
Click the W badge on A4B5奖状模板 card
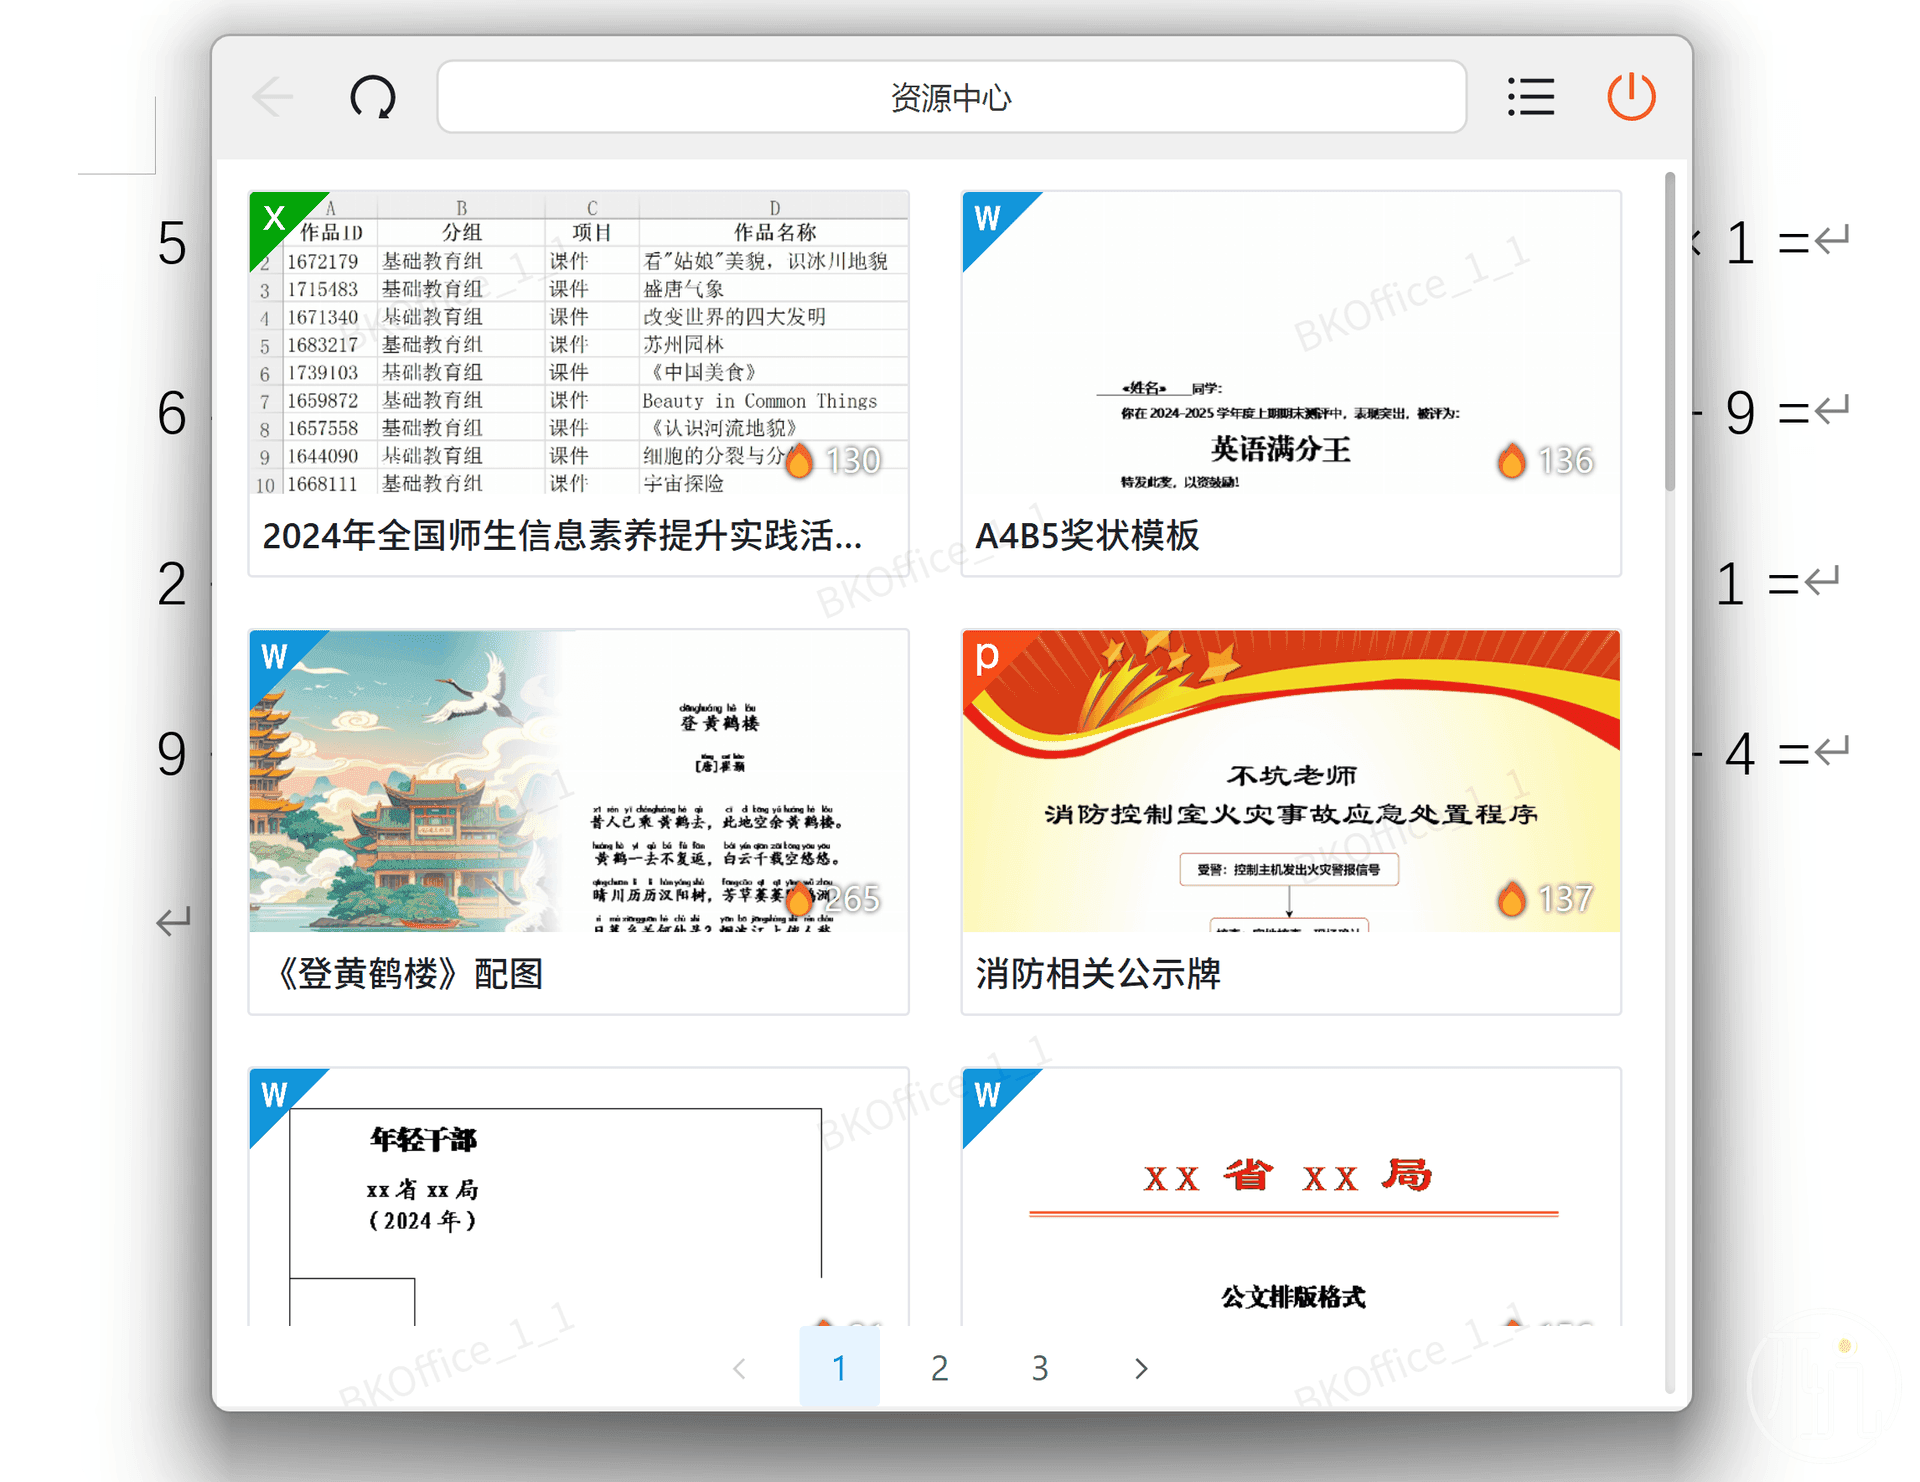coord(987,218)
